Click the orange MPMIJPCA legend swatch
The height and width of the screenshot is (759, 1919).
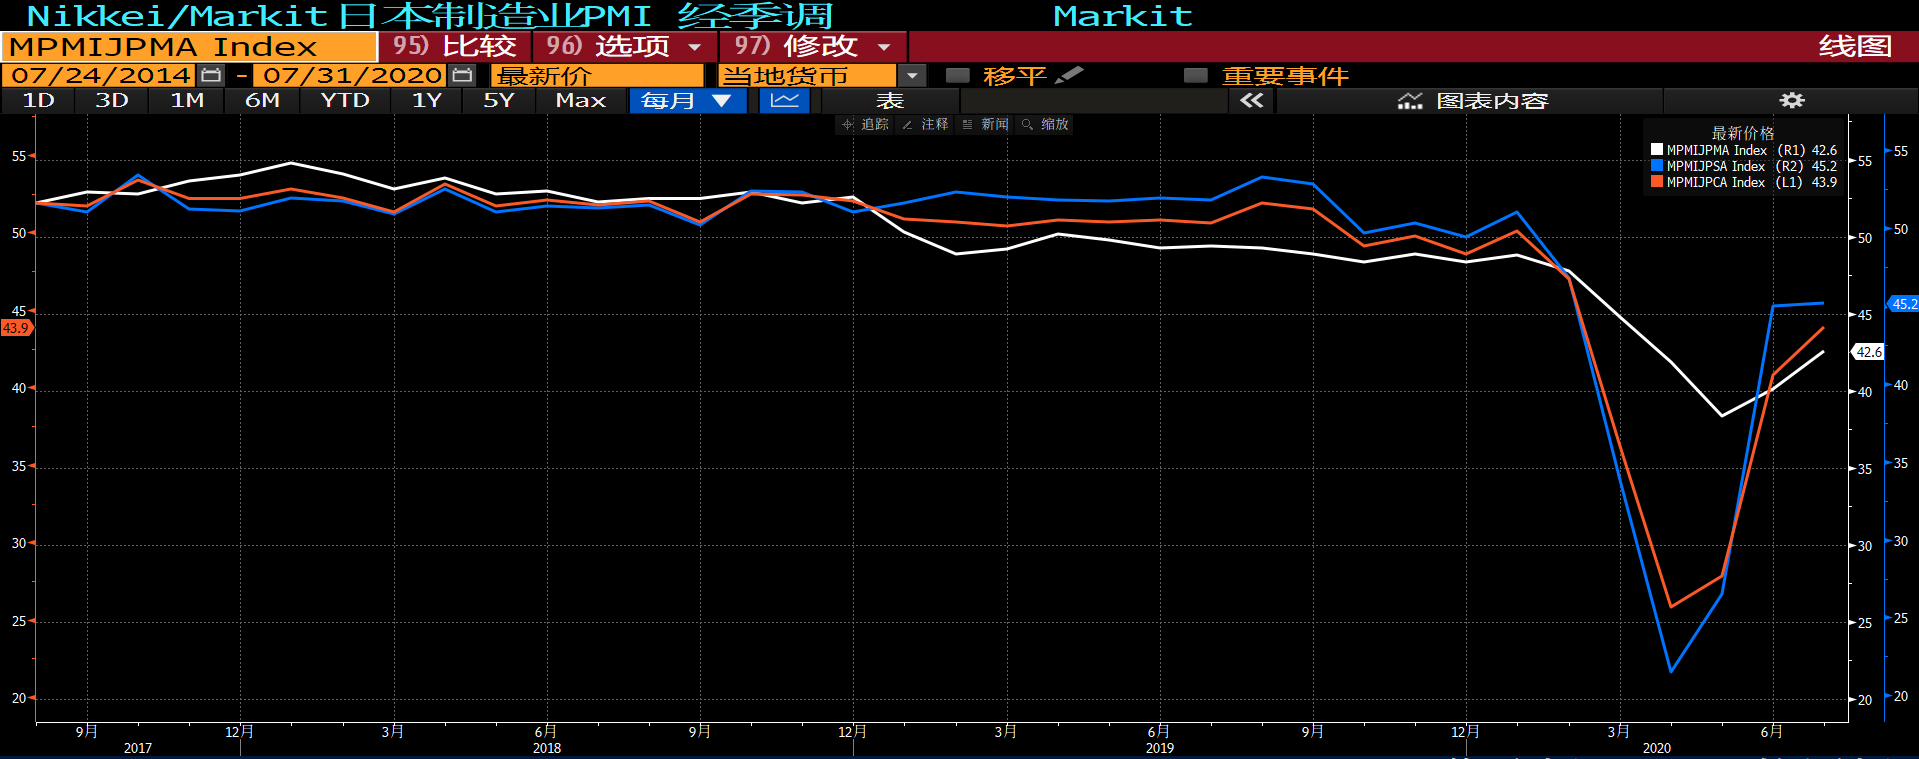[x=1657, y=182]
